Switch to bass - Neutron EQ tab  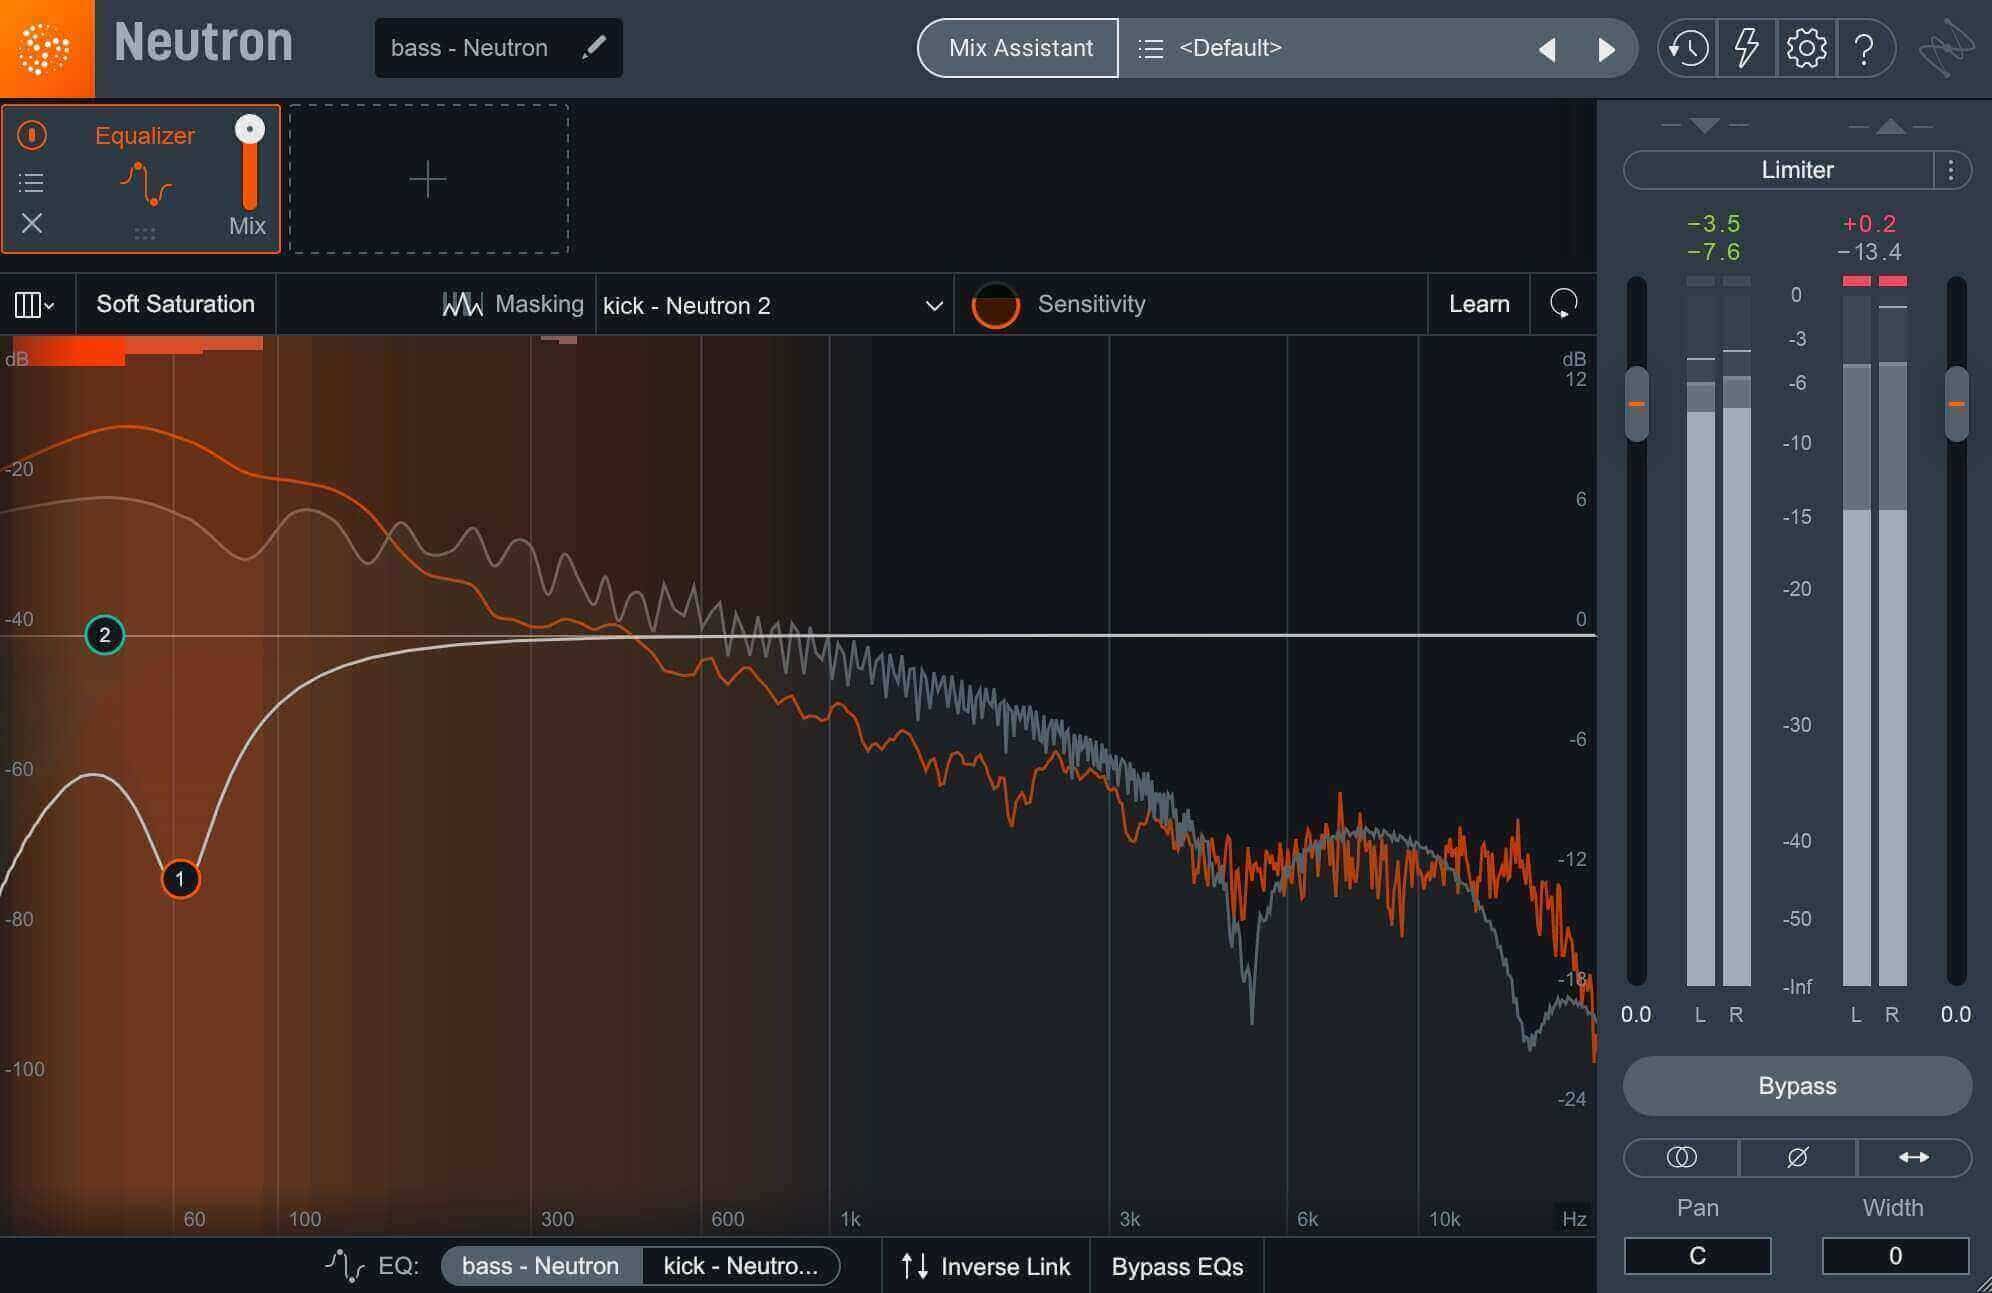point(540,1266)
